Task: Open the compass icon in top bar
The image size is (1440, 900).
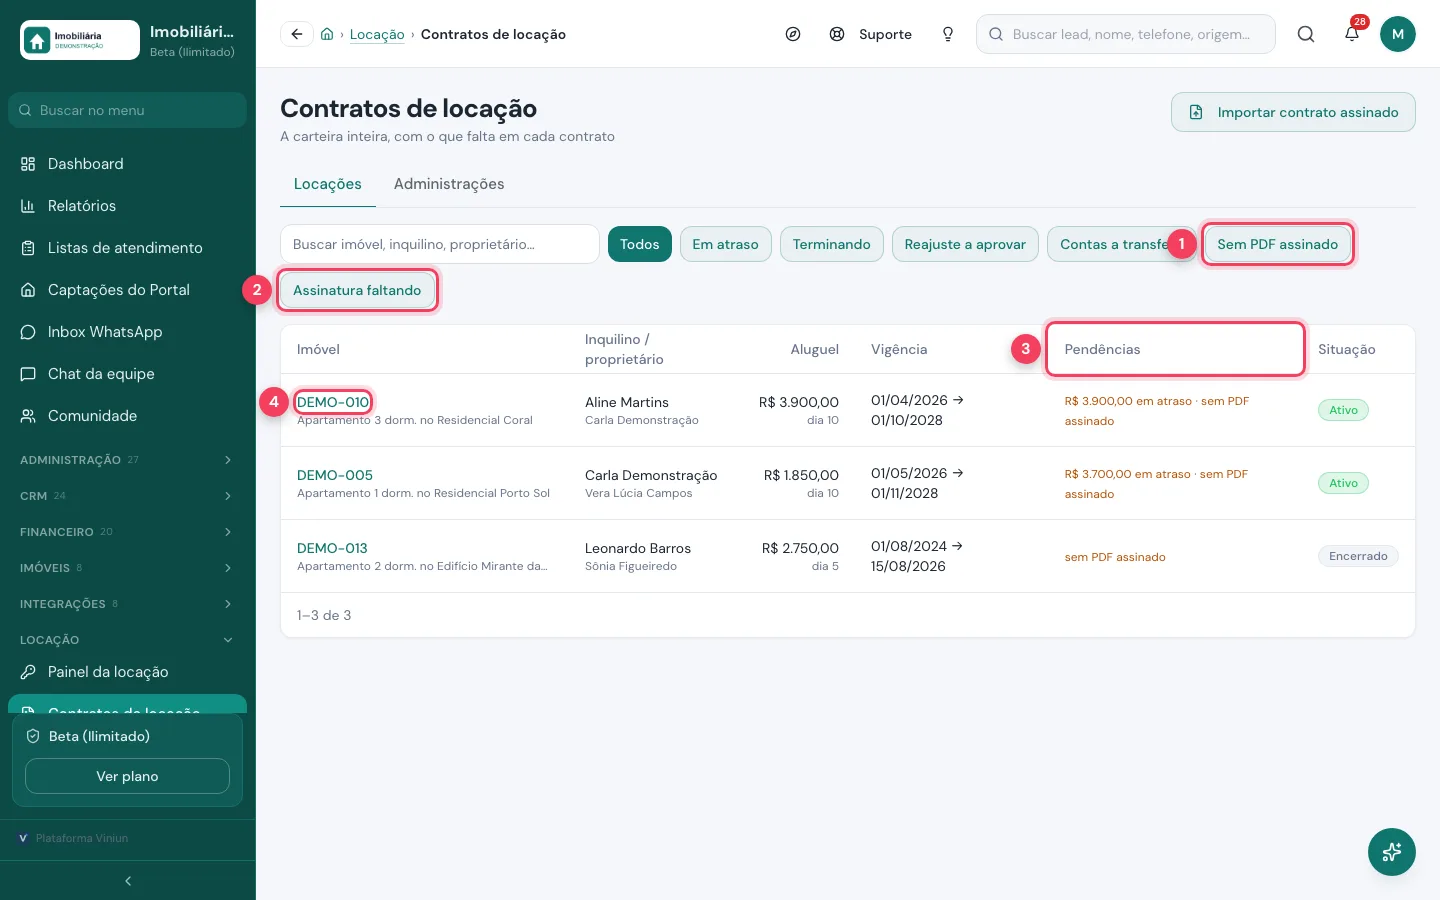Action: [x=793, y=34]
